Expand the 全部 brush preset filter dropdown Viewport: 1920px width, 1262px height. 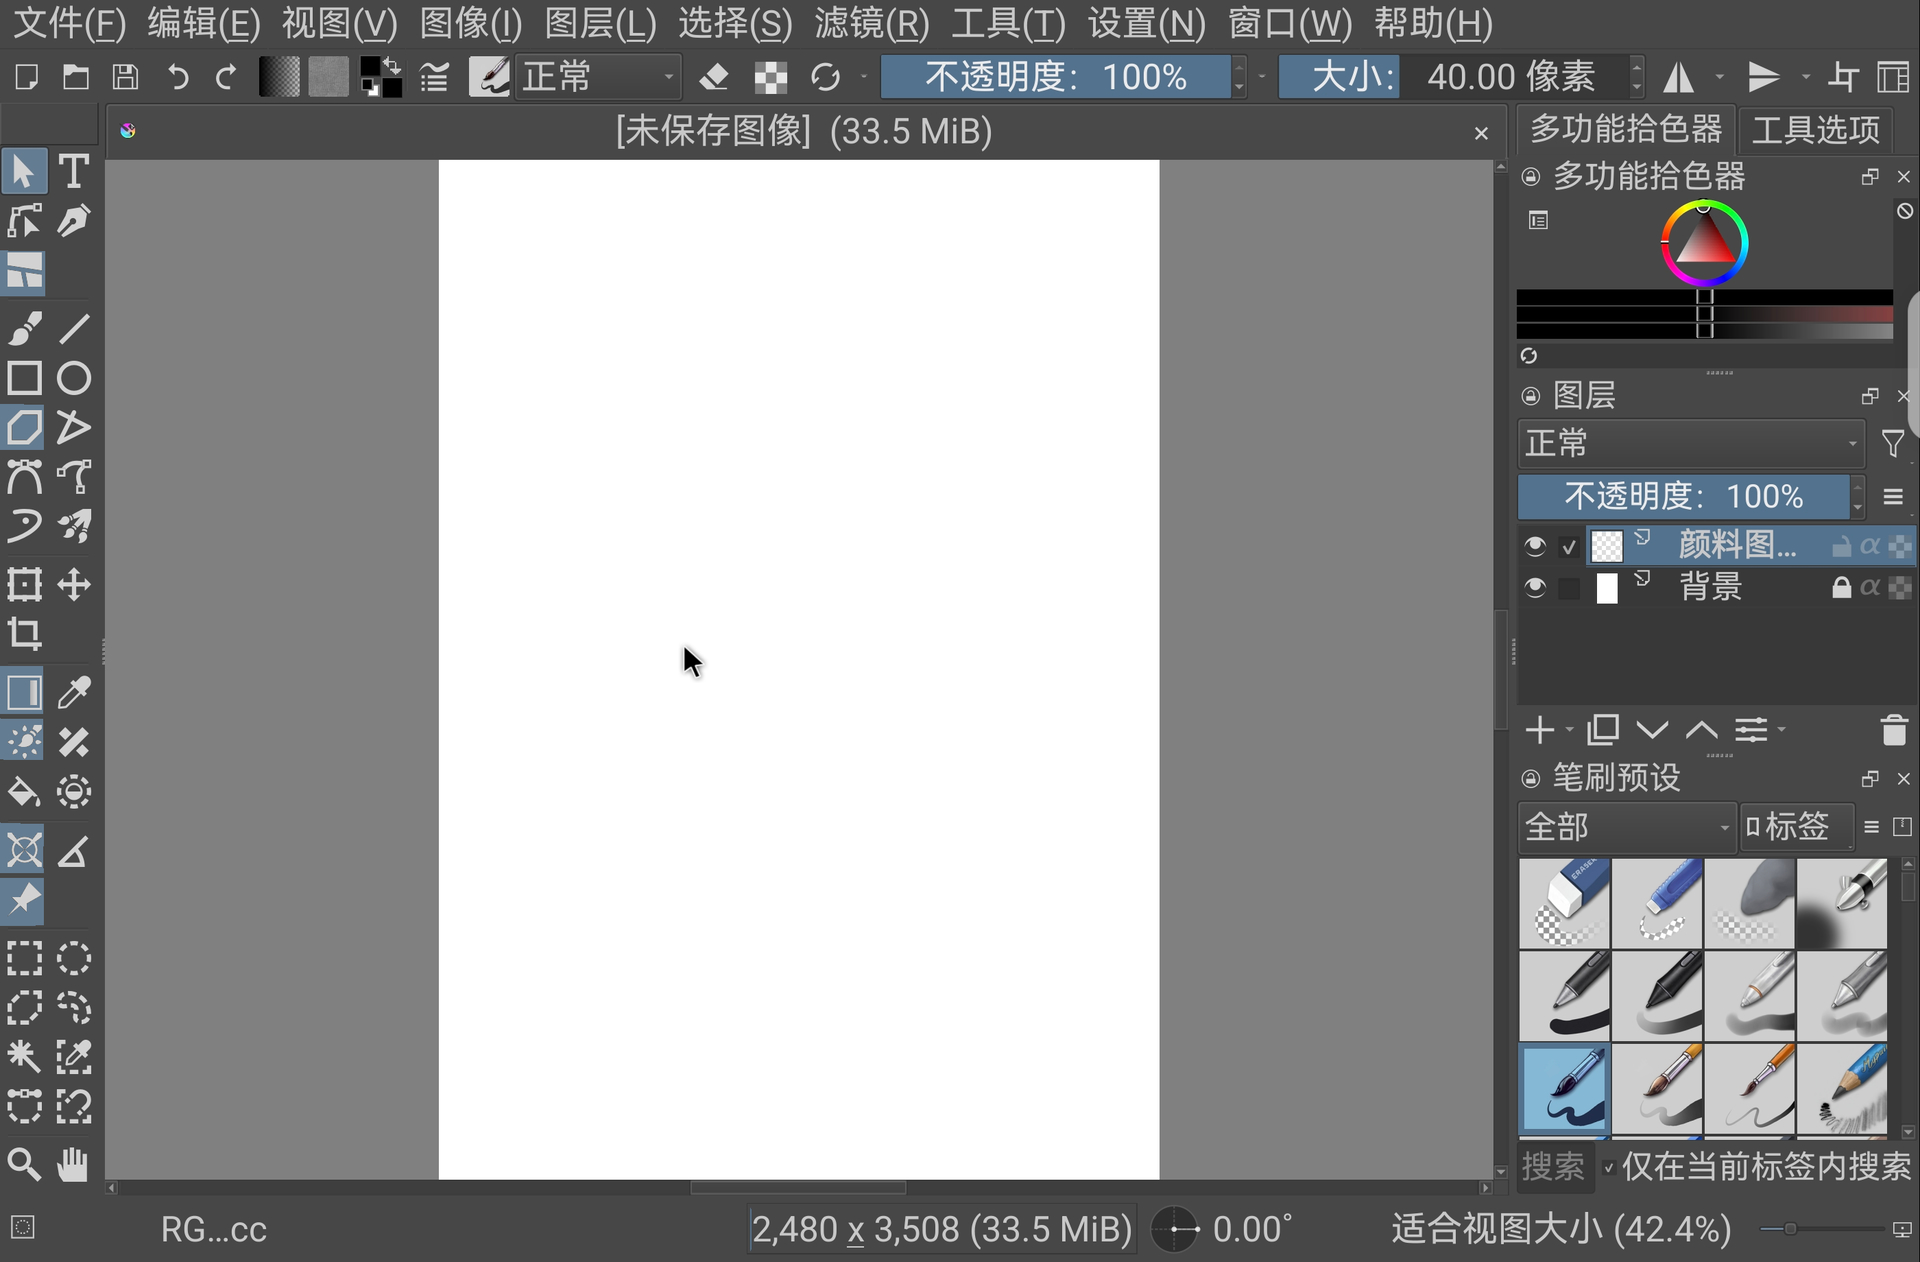tap(1626, 827)
